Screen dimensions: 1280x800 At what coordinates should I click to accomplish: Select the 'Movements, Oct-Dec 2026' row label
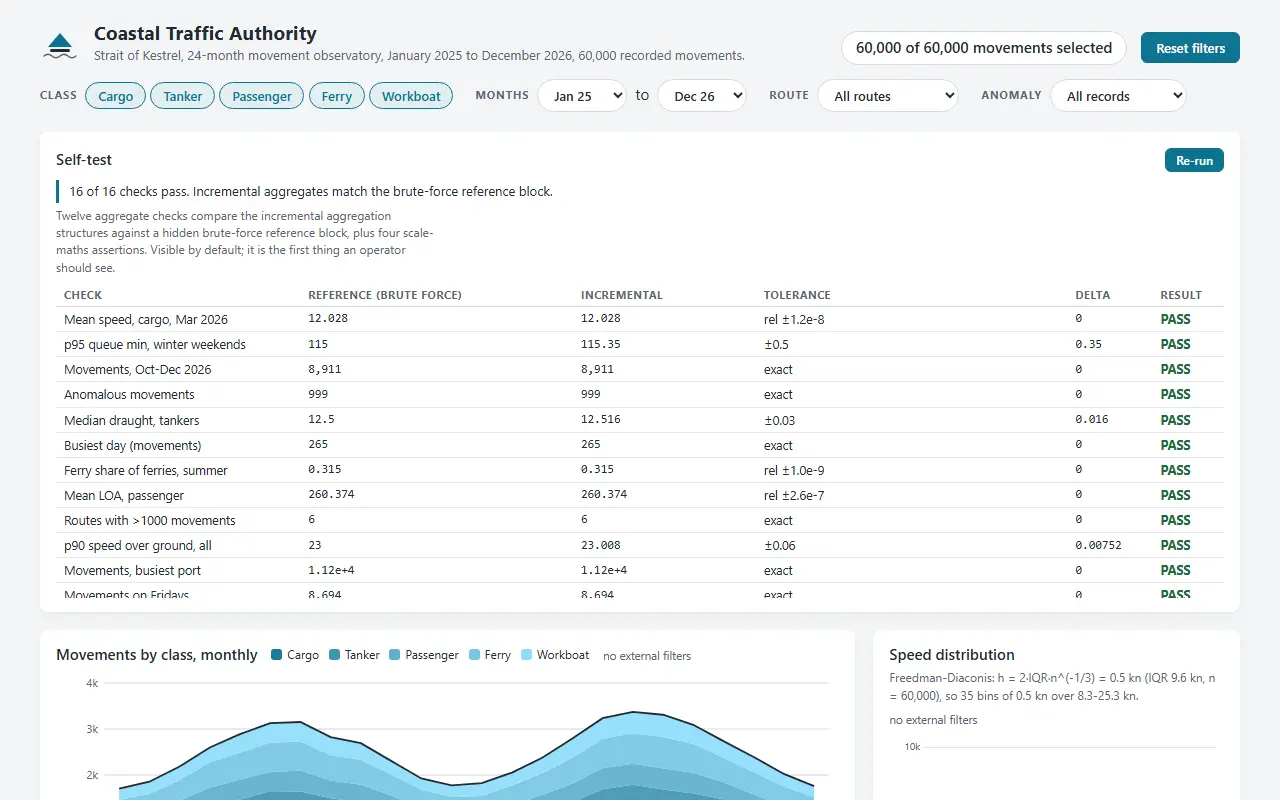pos(138,370)
